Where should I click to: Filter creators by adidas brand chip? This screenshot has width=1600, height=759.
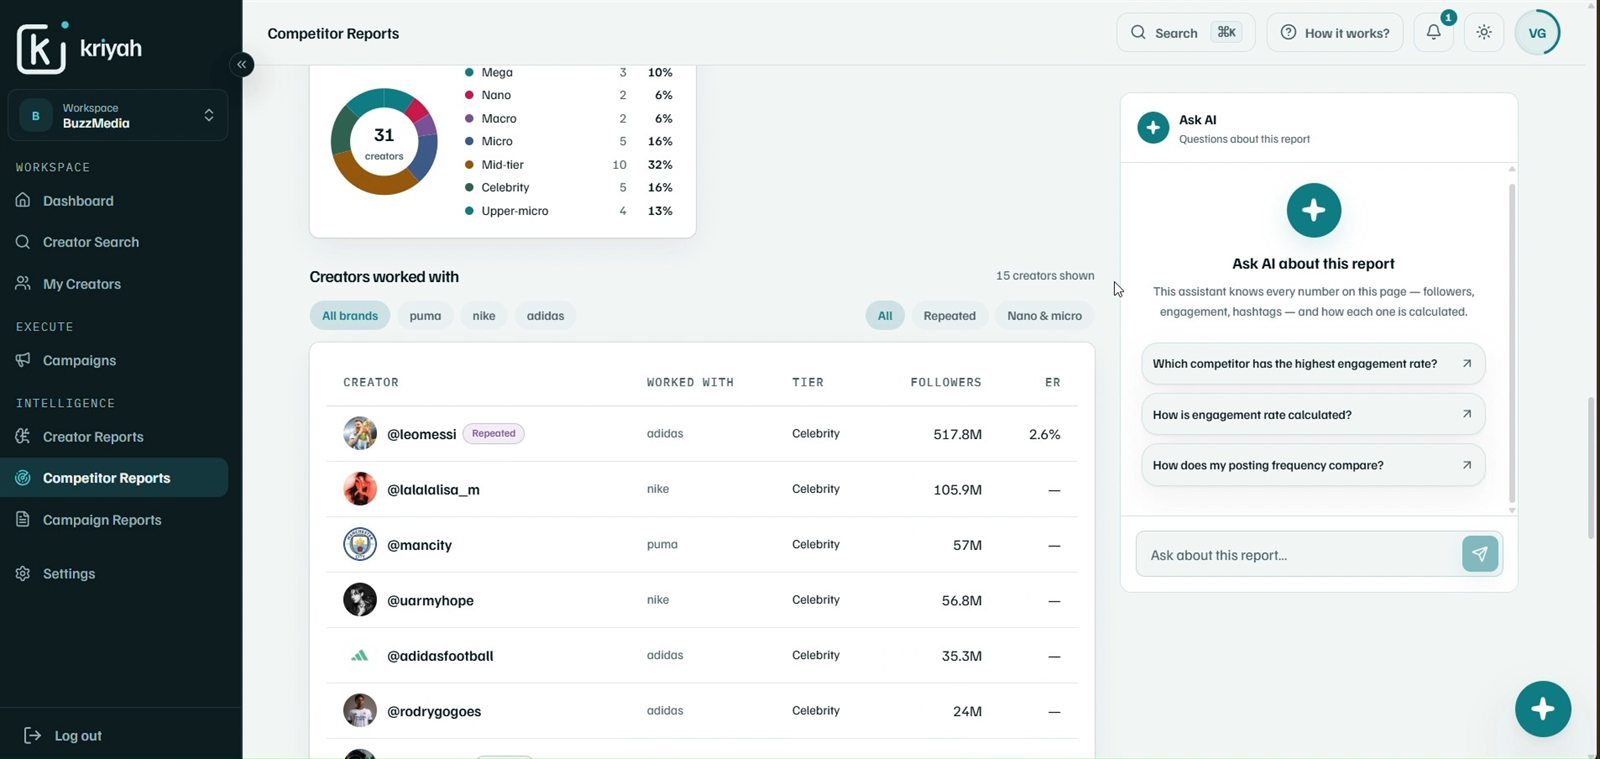(545, 316)
